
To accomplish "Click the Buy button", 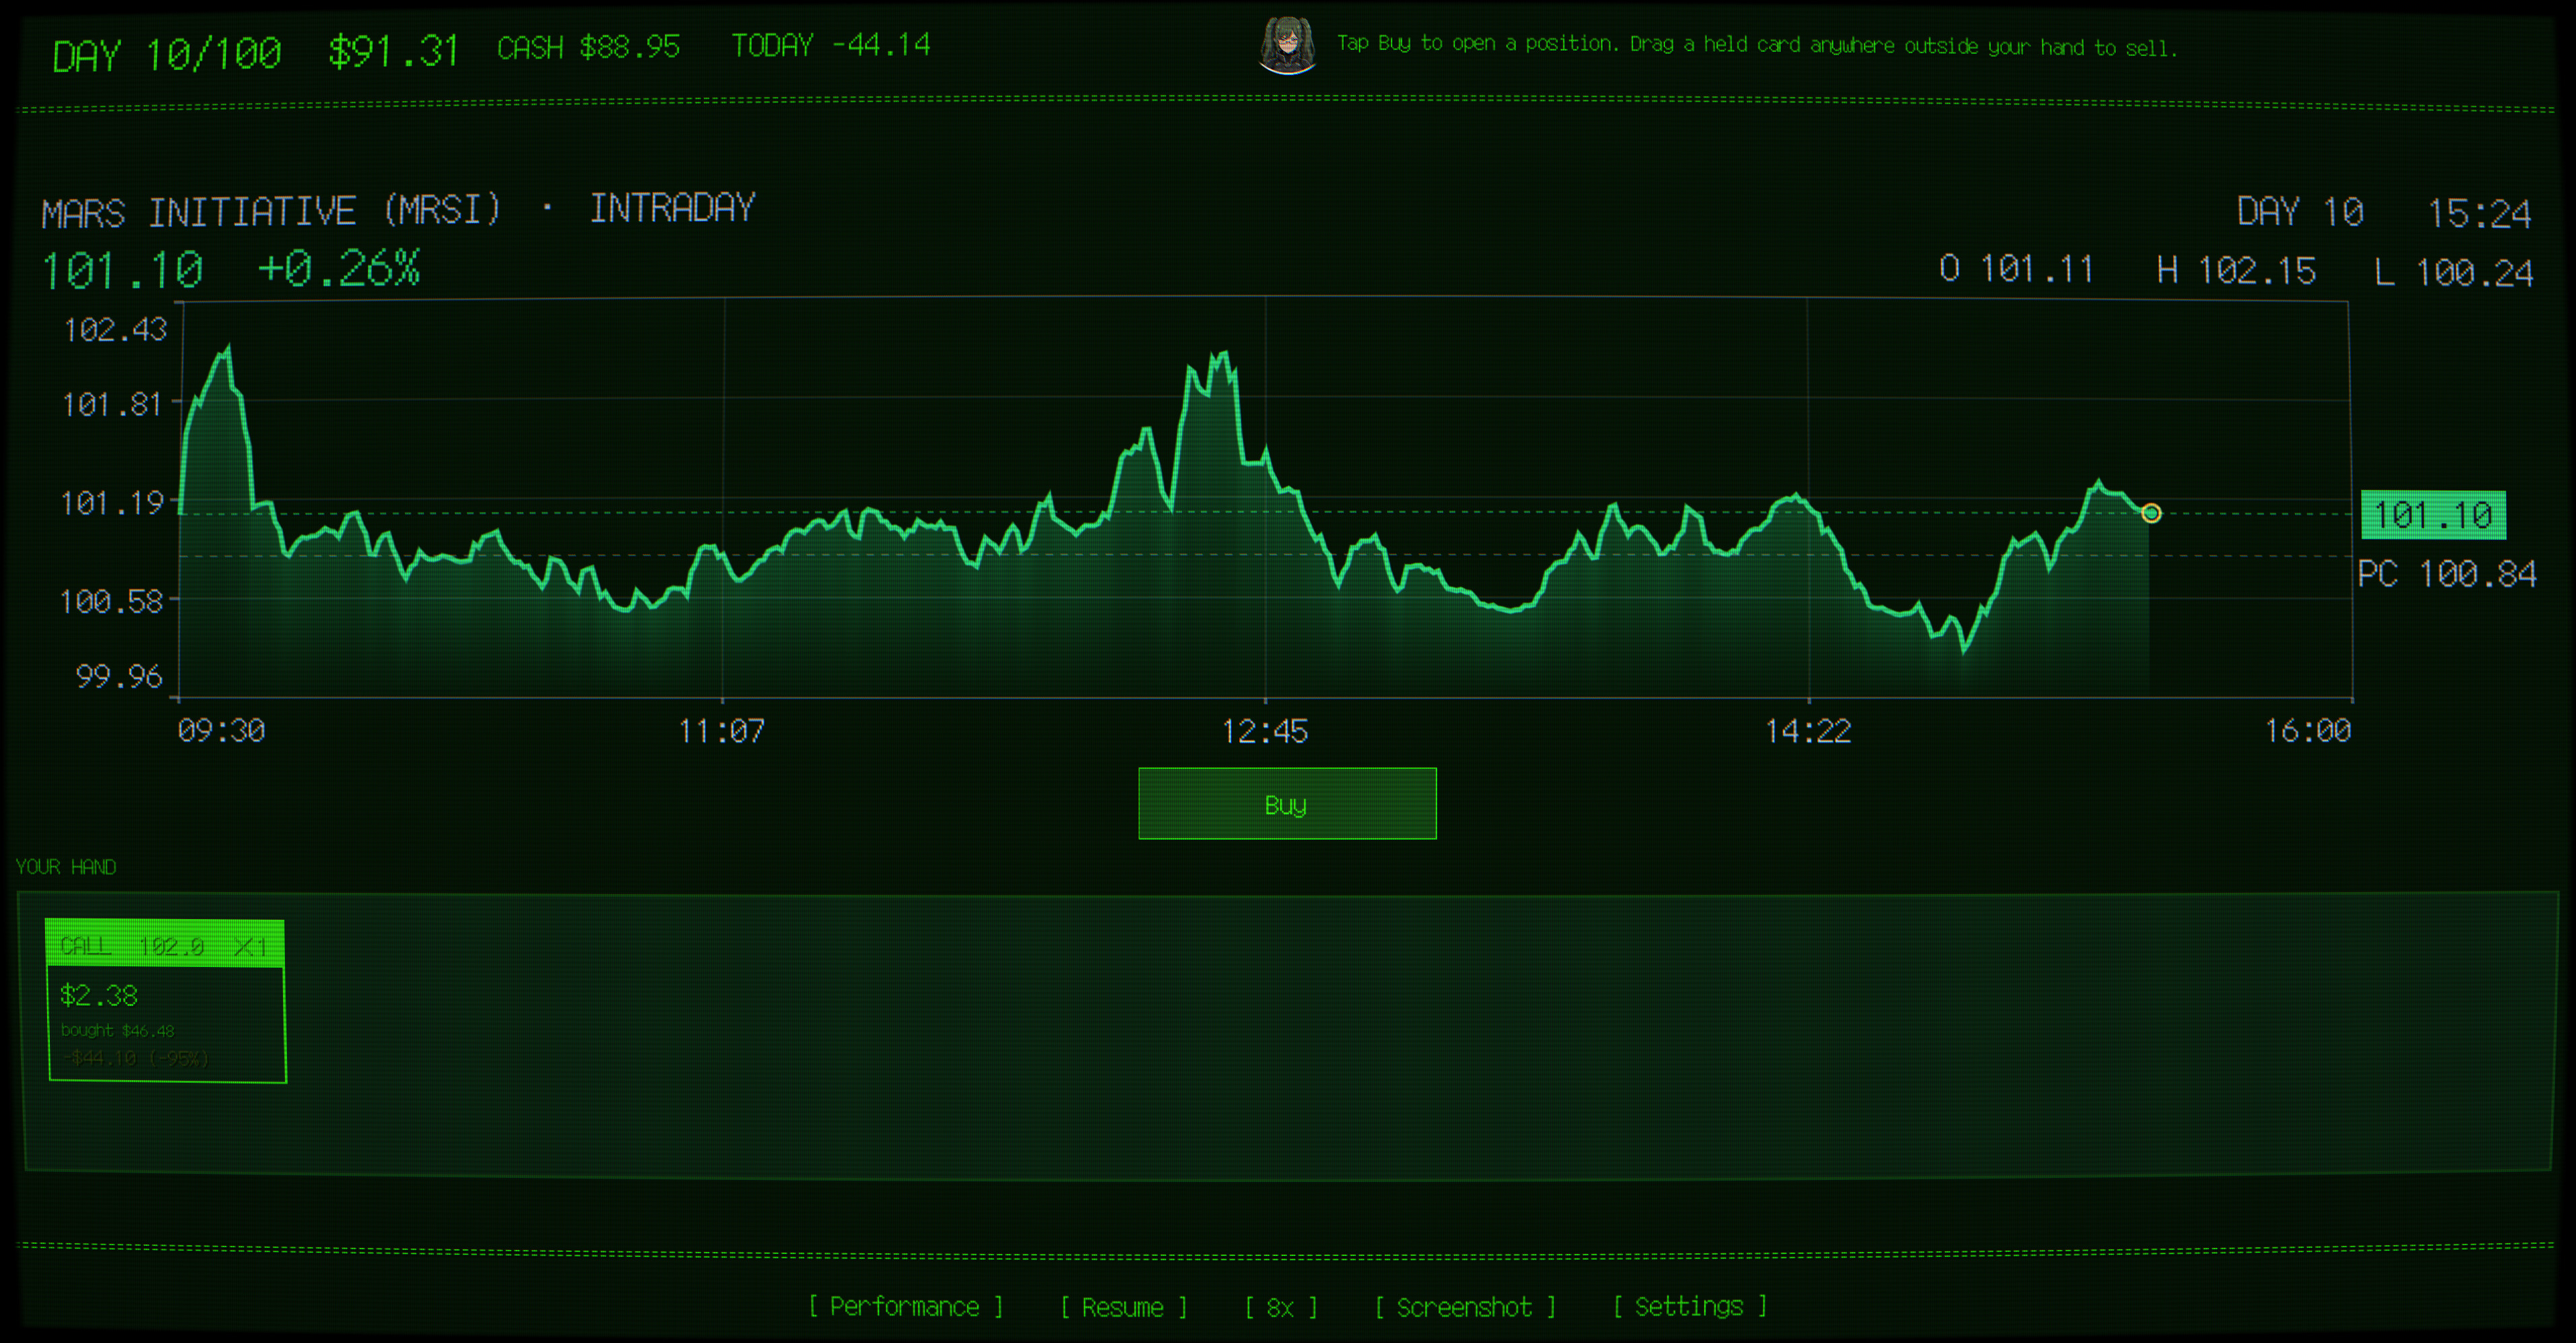I will [x=1287, y=803].
